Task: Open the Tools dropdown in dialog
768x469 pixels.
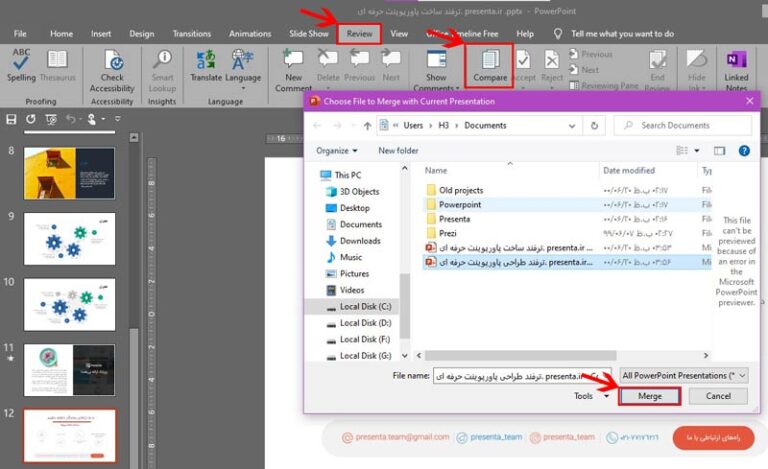Action: (591, 396)
